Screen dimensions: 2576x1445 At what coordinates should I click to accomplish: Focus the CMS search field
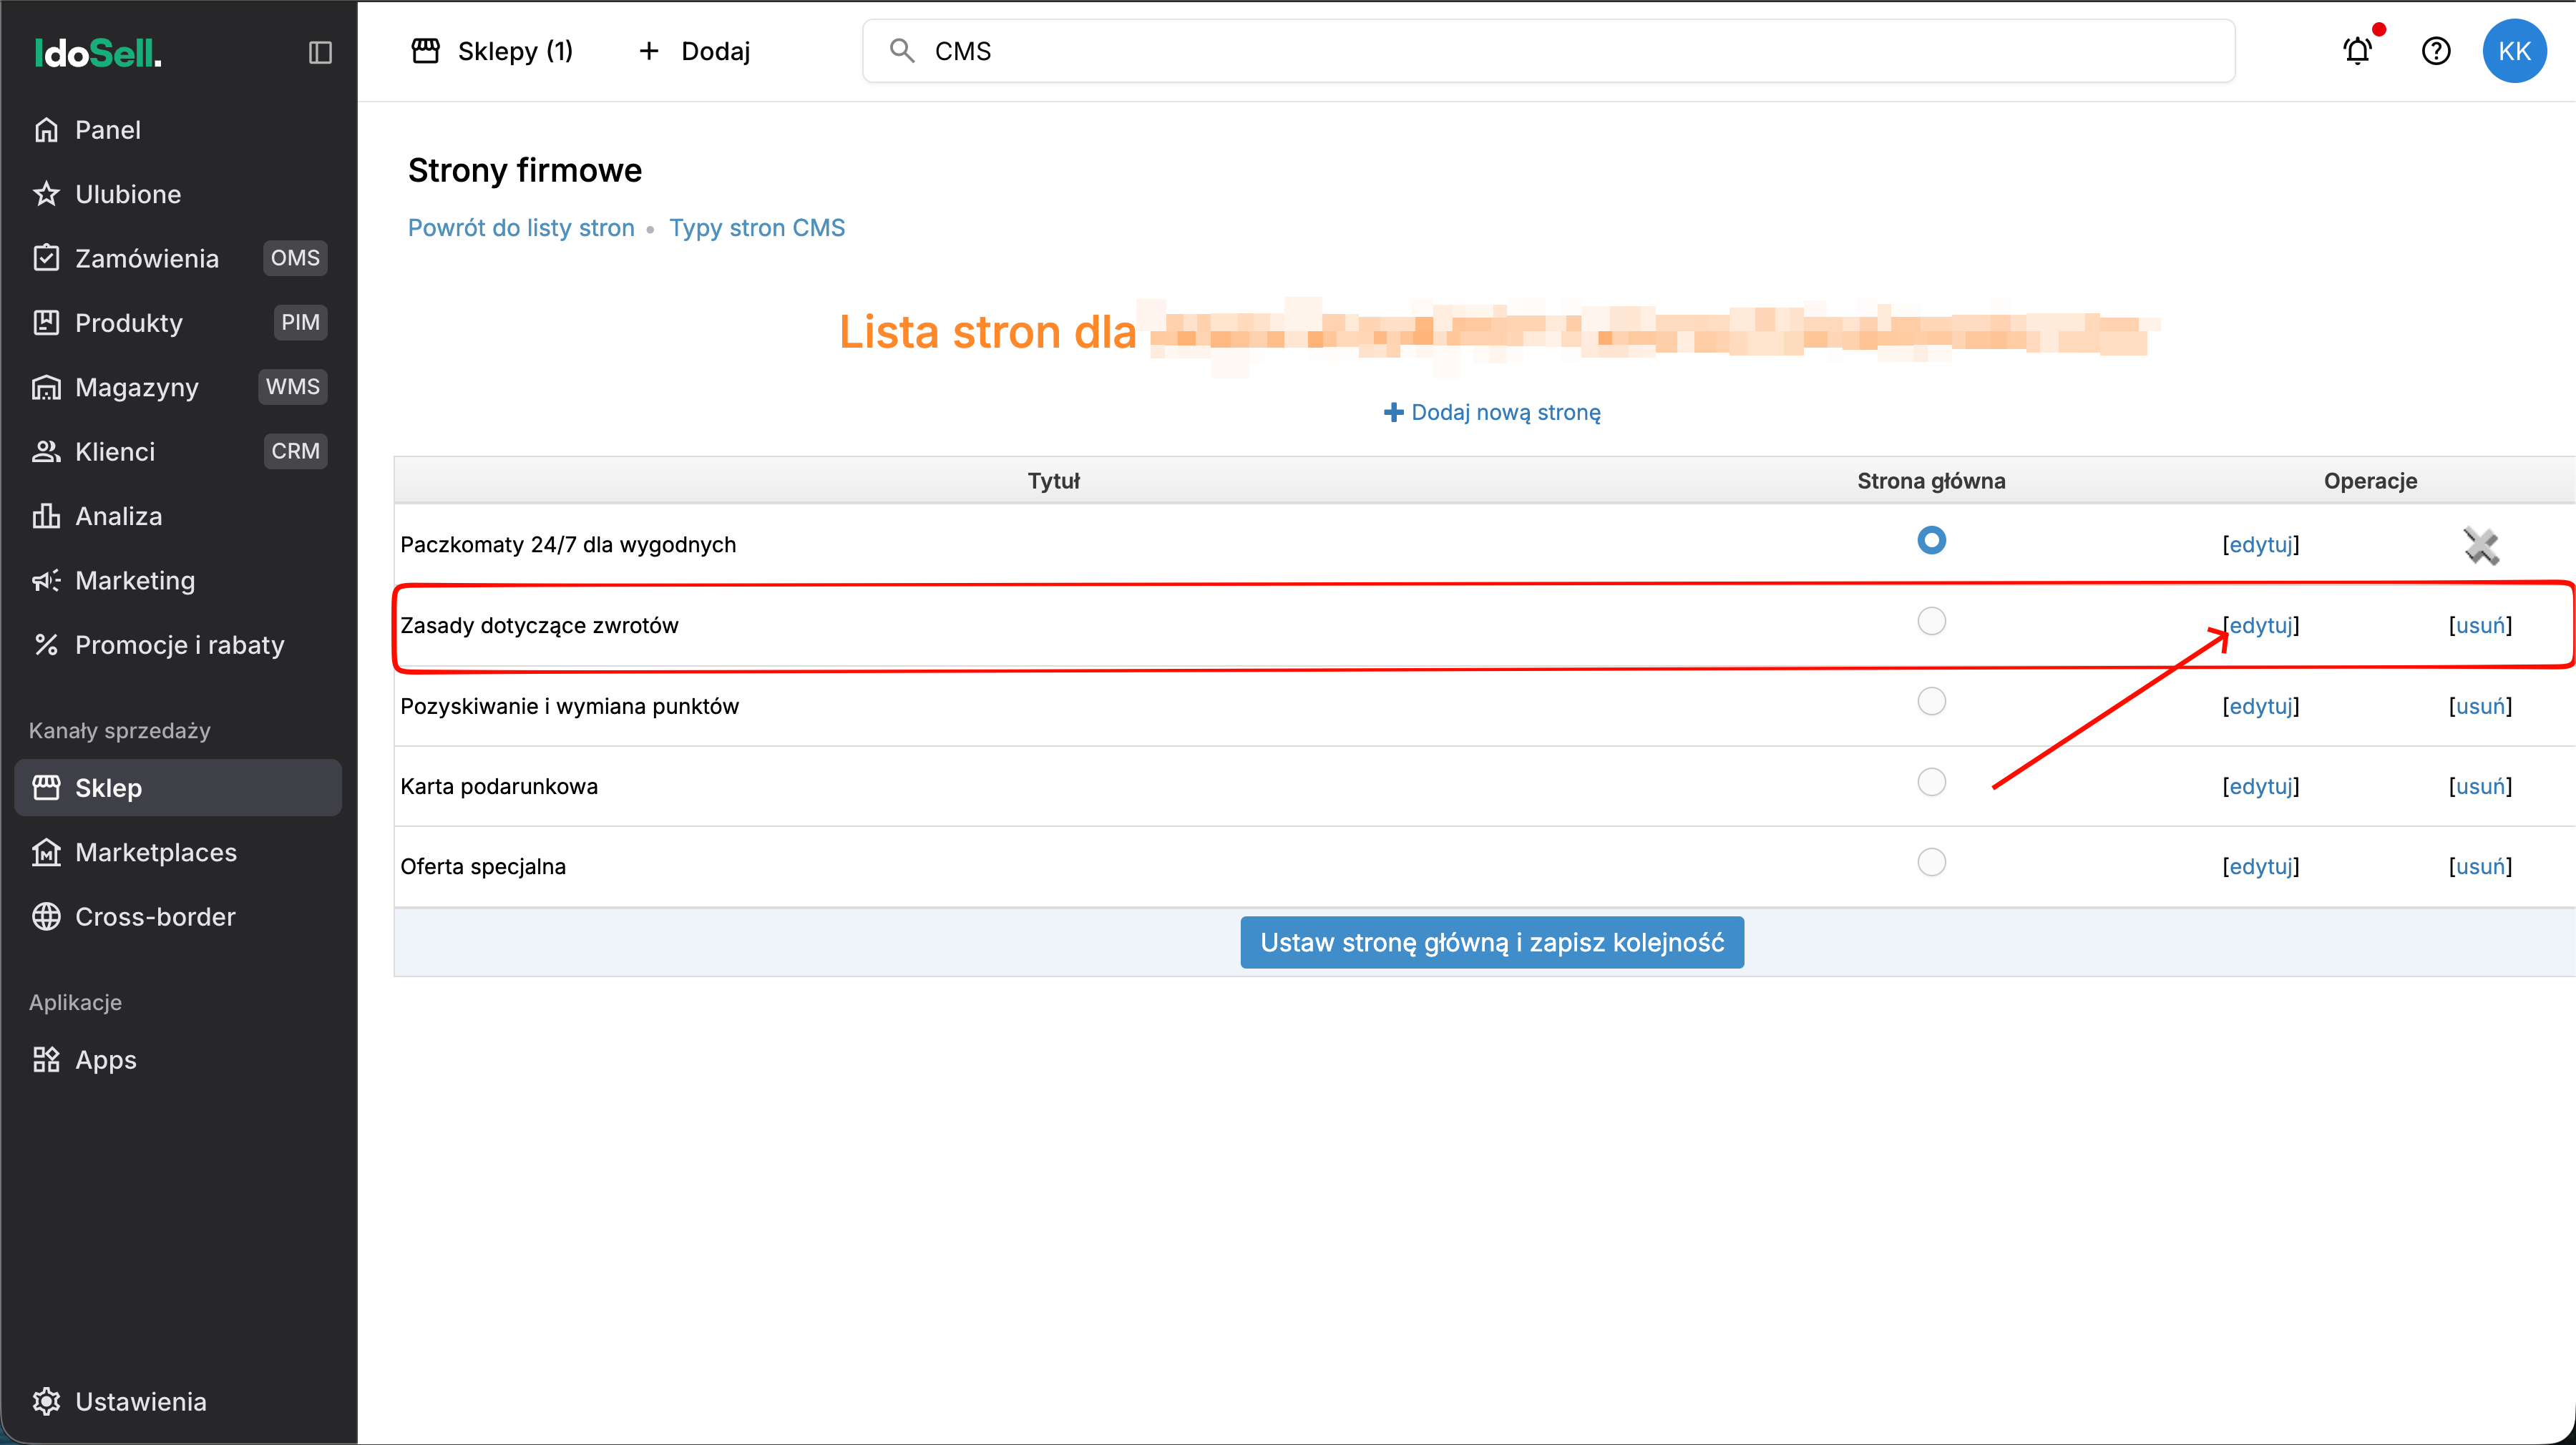[1548, 51]
